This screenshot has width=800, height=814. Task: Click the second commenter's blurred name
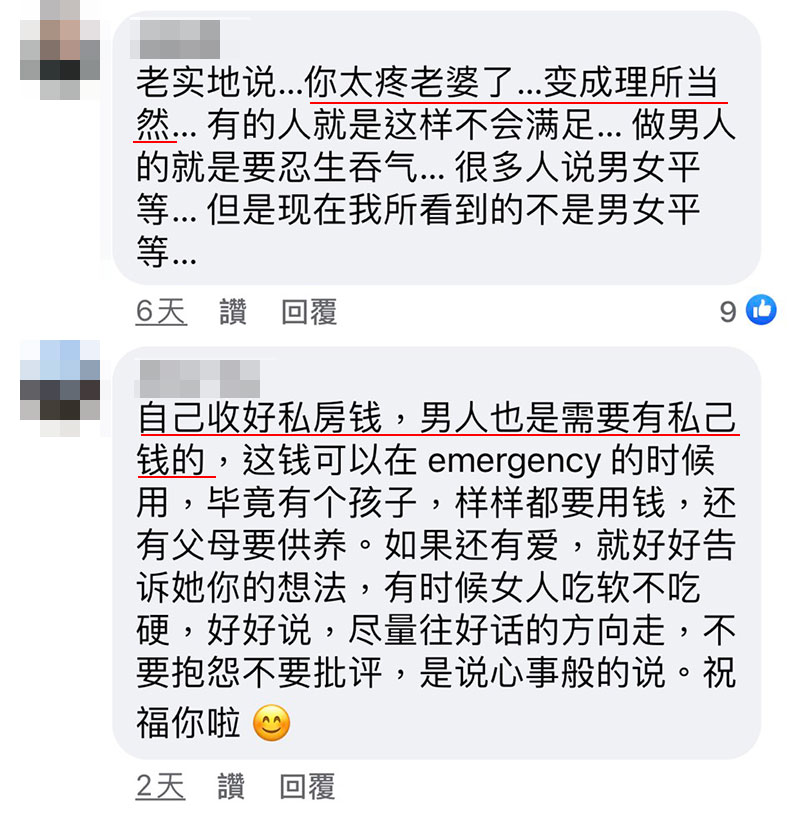(x=197, y=378)
